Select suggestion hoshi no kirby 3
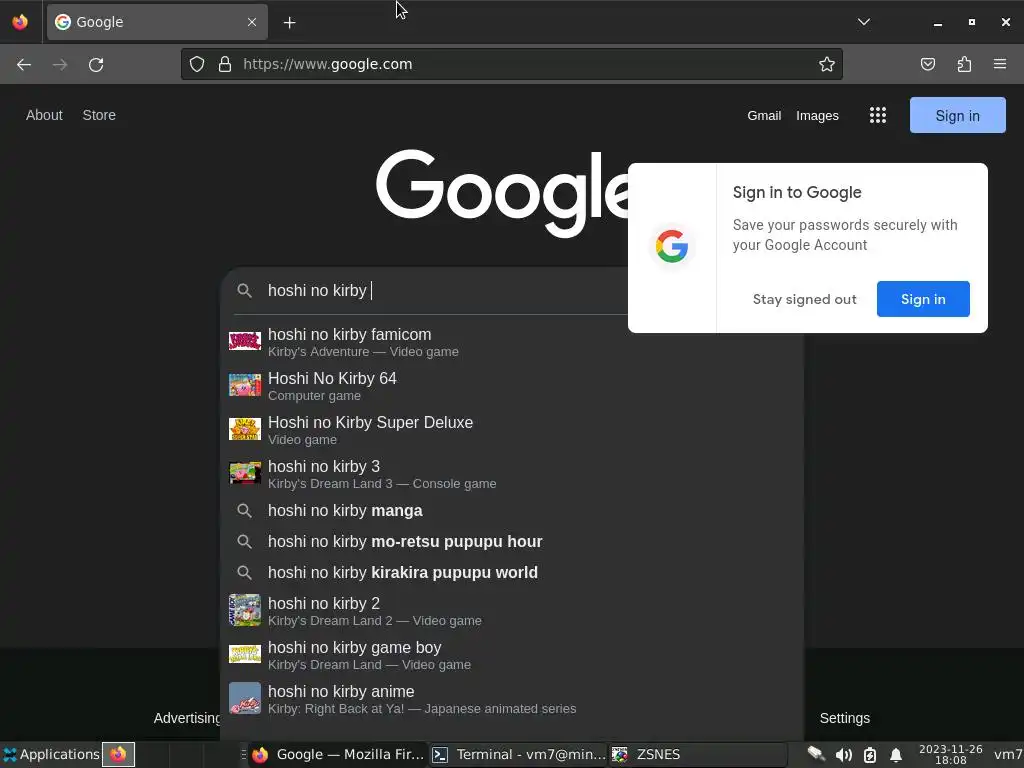This screenshot has width=1024, height=768. point(511,474)
